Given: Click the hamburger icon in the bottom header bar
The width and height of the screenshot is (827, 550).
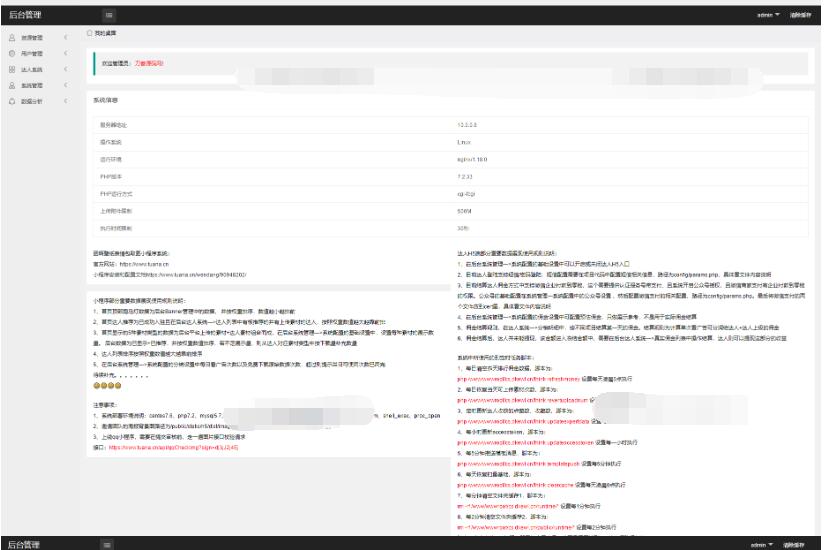Looking at the screenshot, I should [107, 545].
